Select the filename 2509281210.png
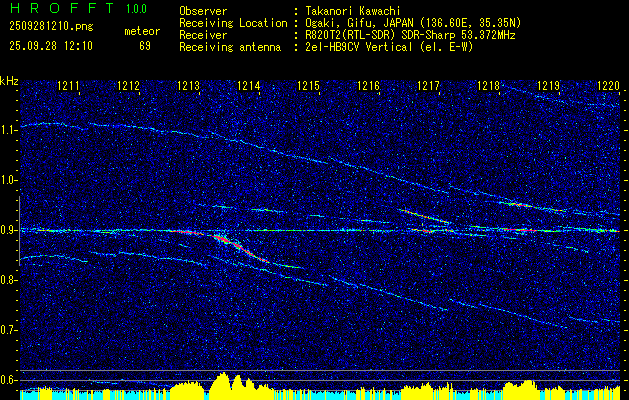This screenshot has width=629, height=400. [51, 27]
